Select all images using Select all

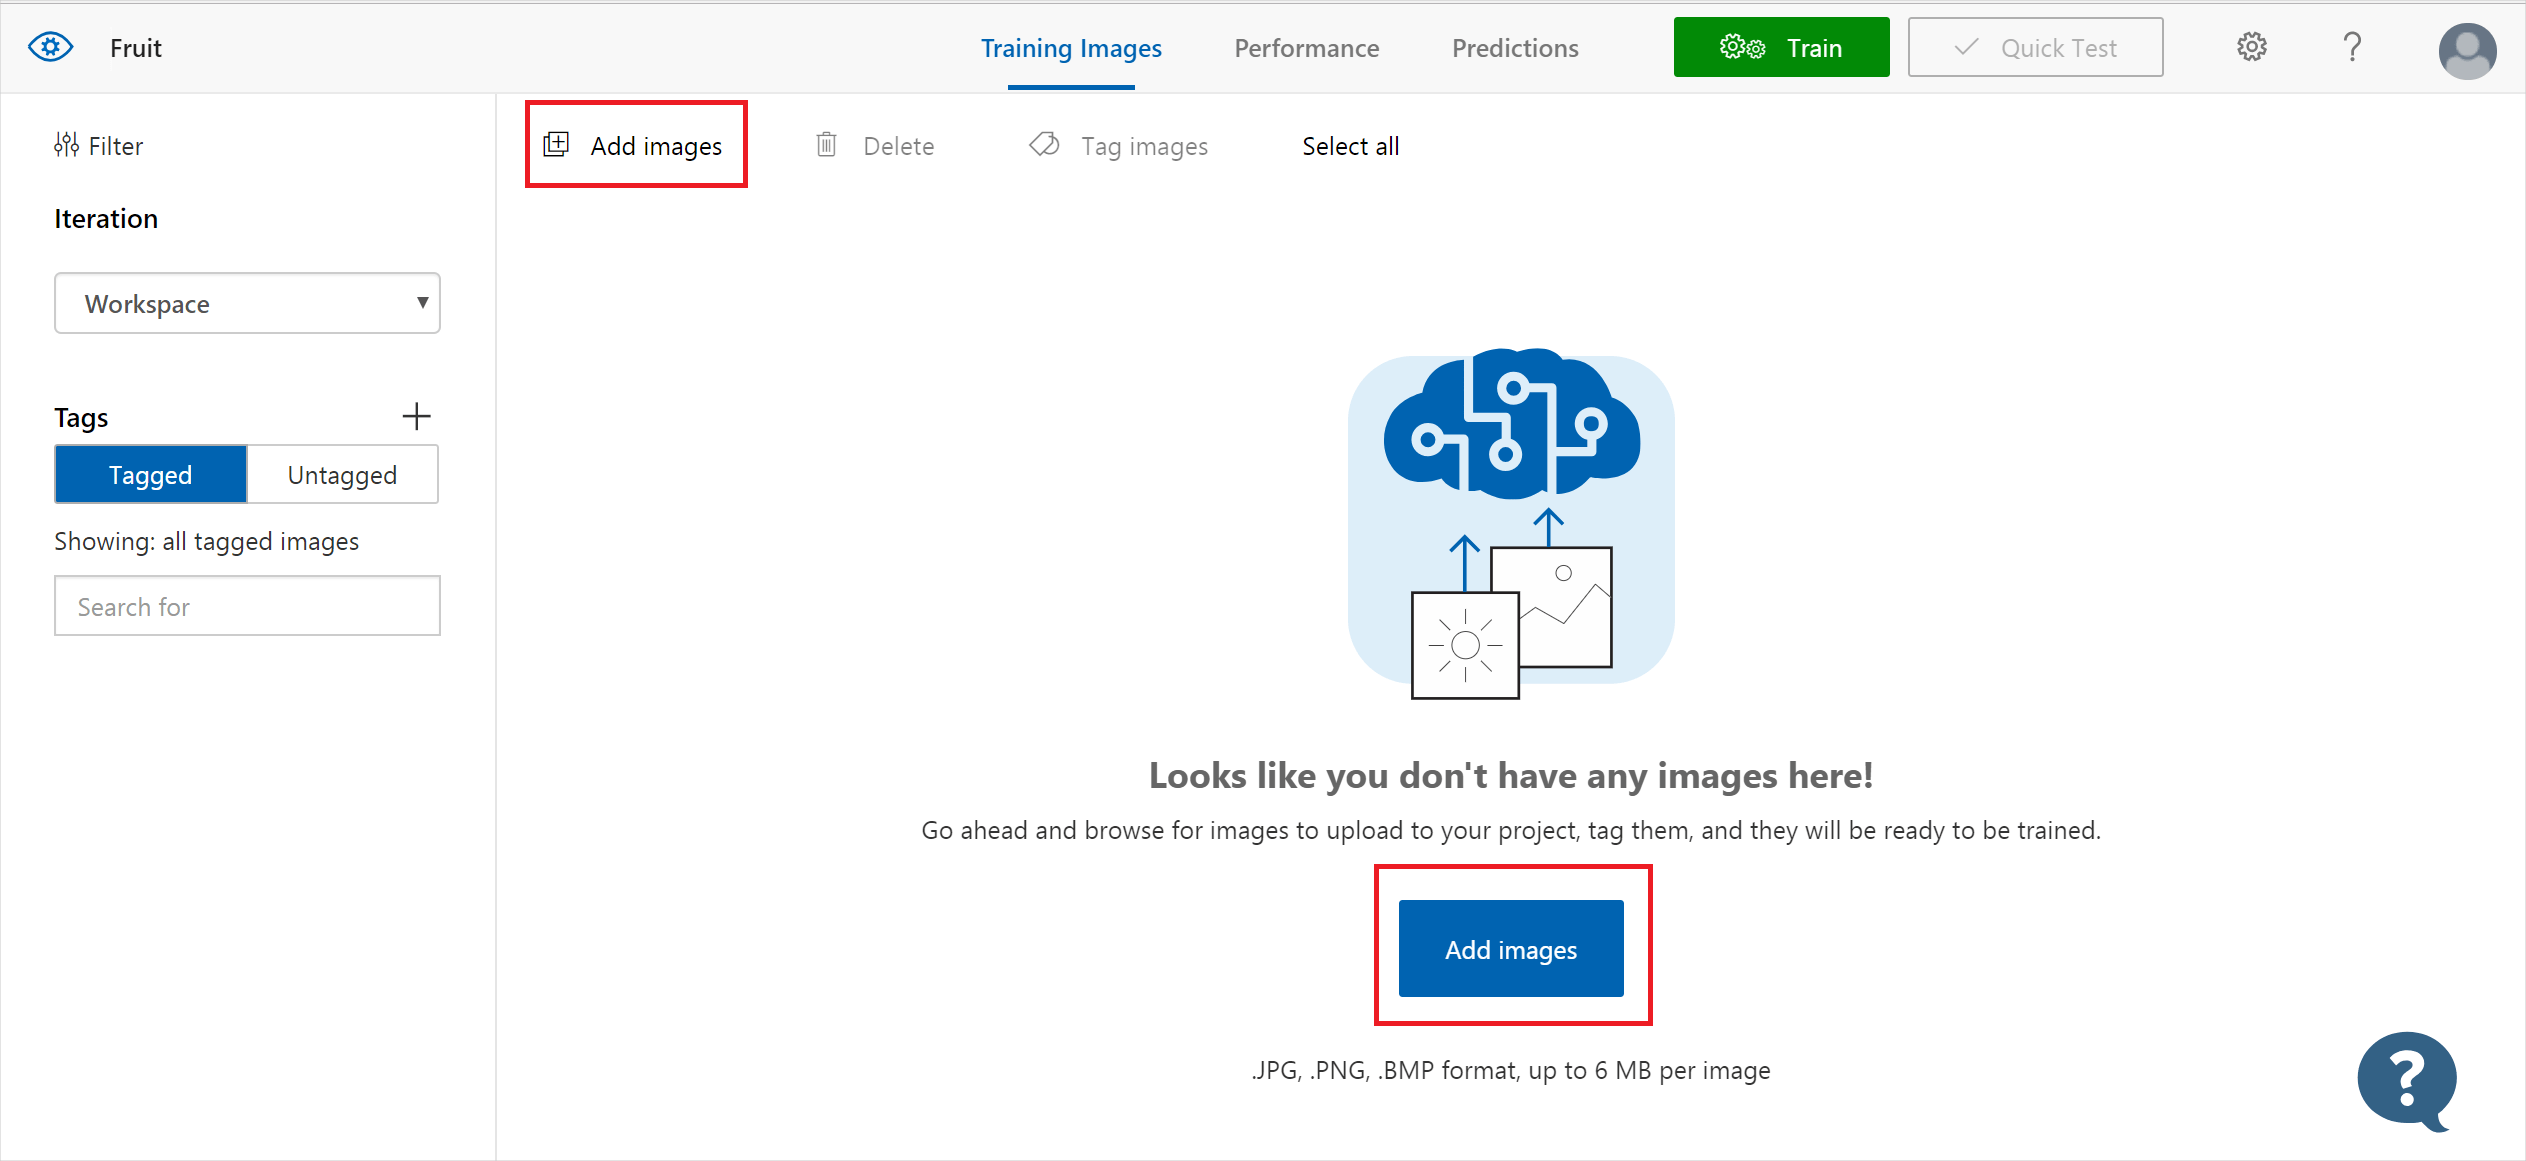pyautogui.click(x=1350, y=147)
